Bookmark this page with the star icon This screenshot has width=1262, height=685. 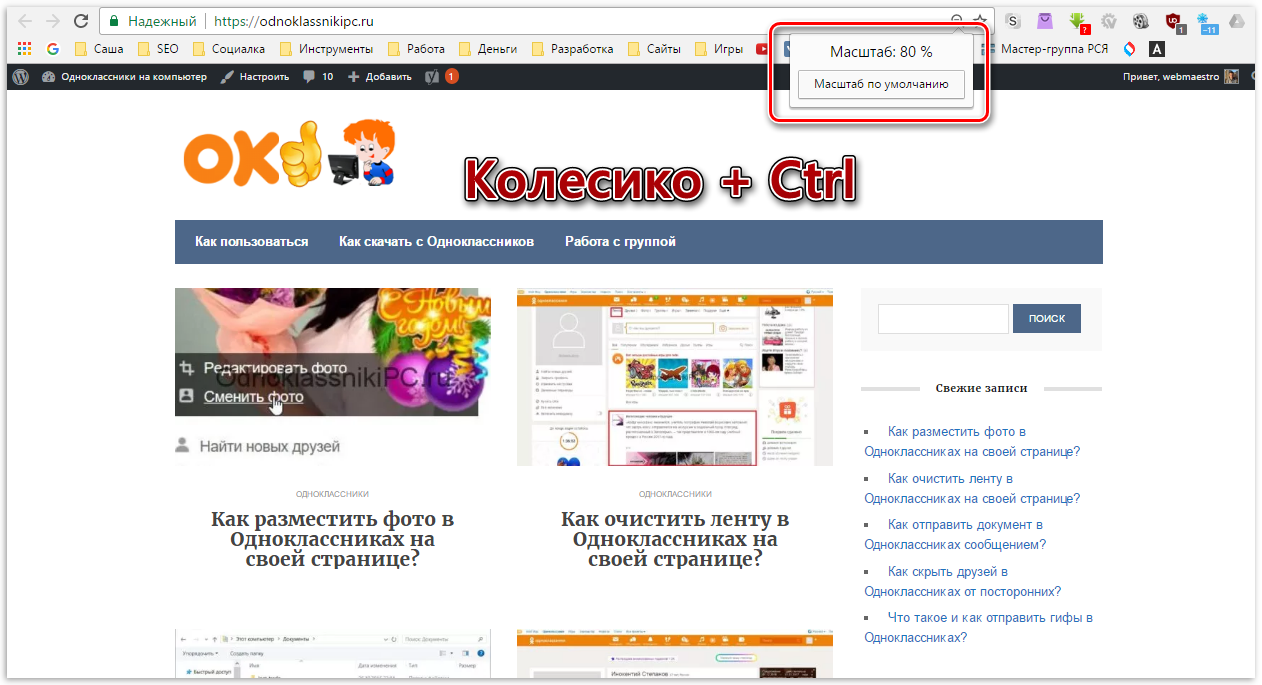pos(981,21)
